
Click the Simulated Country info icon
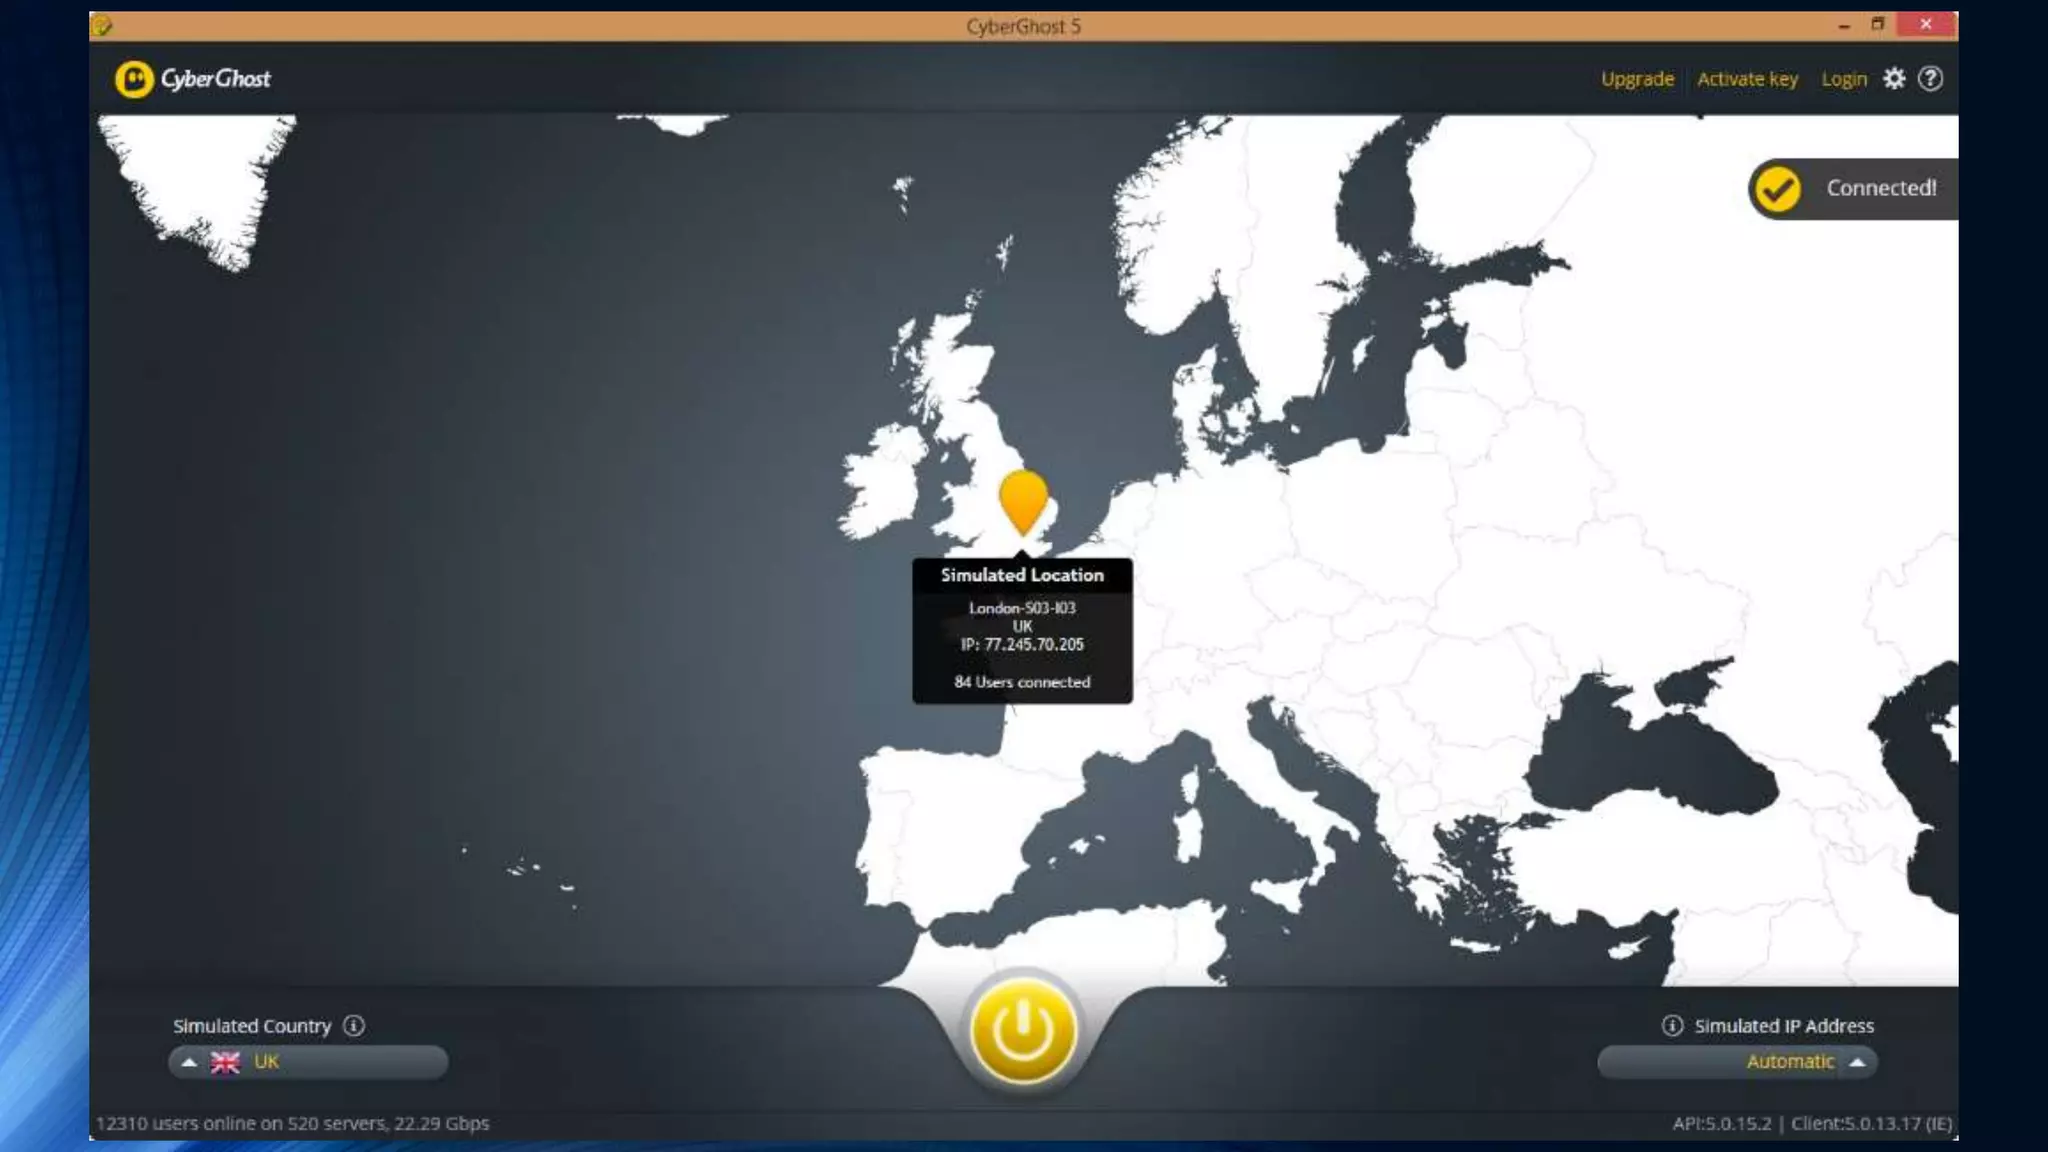coord(354,1026)
